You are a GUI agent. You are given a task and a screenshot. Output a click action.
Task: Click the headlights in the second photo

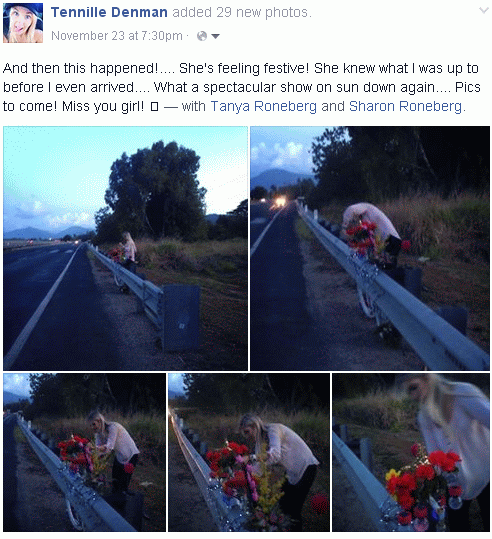coord(278,202)
